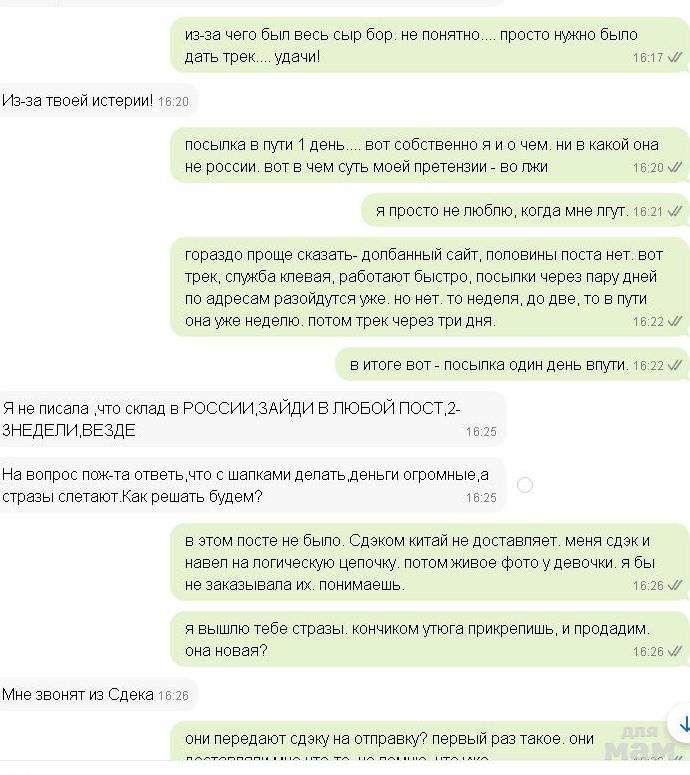Screen dimensions: 690x775
Task: Click the 'Мне звонят из Сдека' message
Action: point(98,694)
